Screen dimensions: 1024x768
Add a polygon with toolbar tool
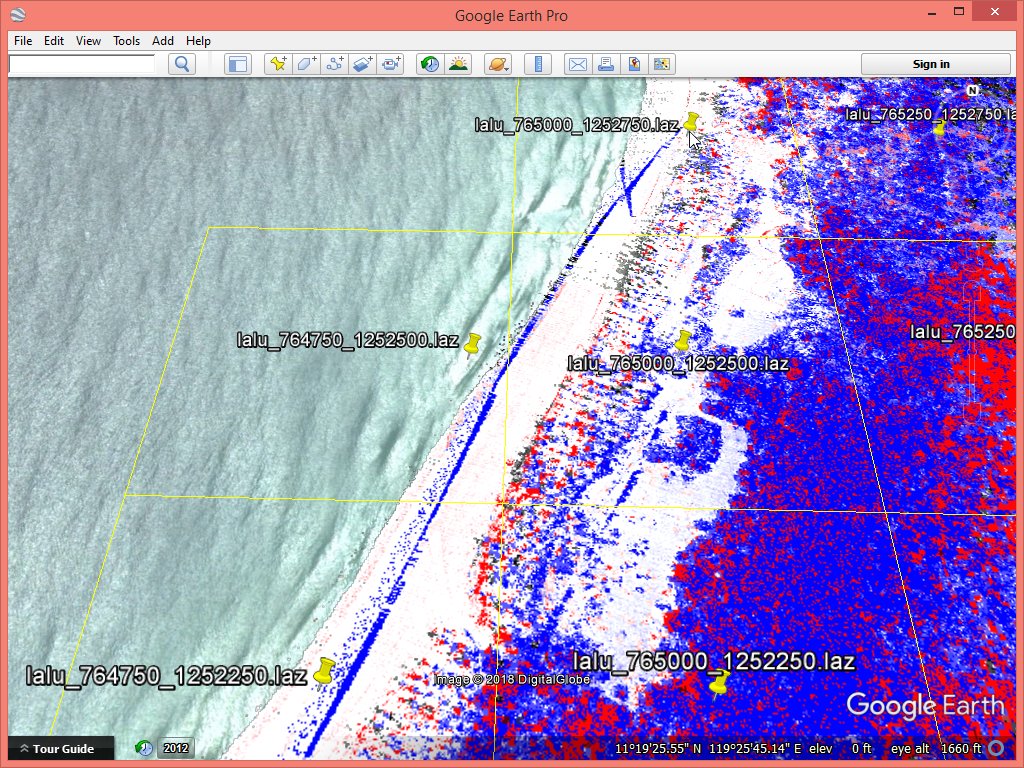[306, 64]
